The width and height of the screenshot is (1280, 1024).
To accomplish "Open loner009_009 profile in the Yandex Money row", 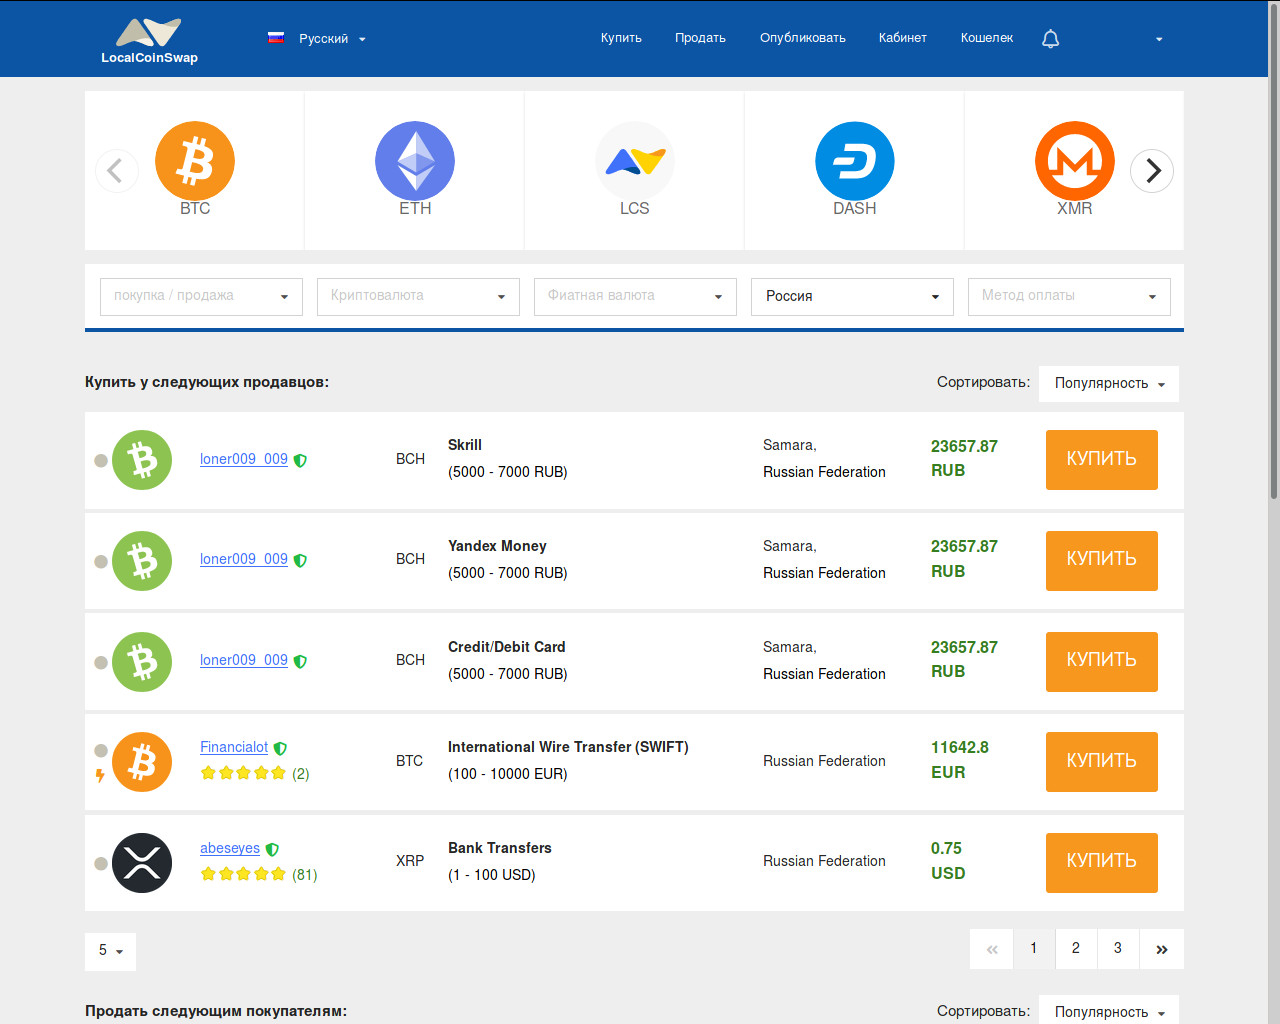I will (x=244, y=559).
